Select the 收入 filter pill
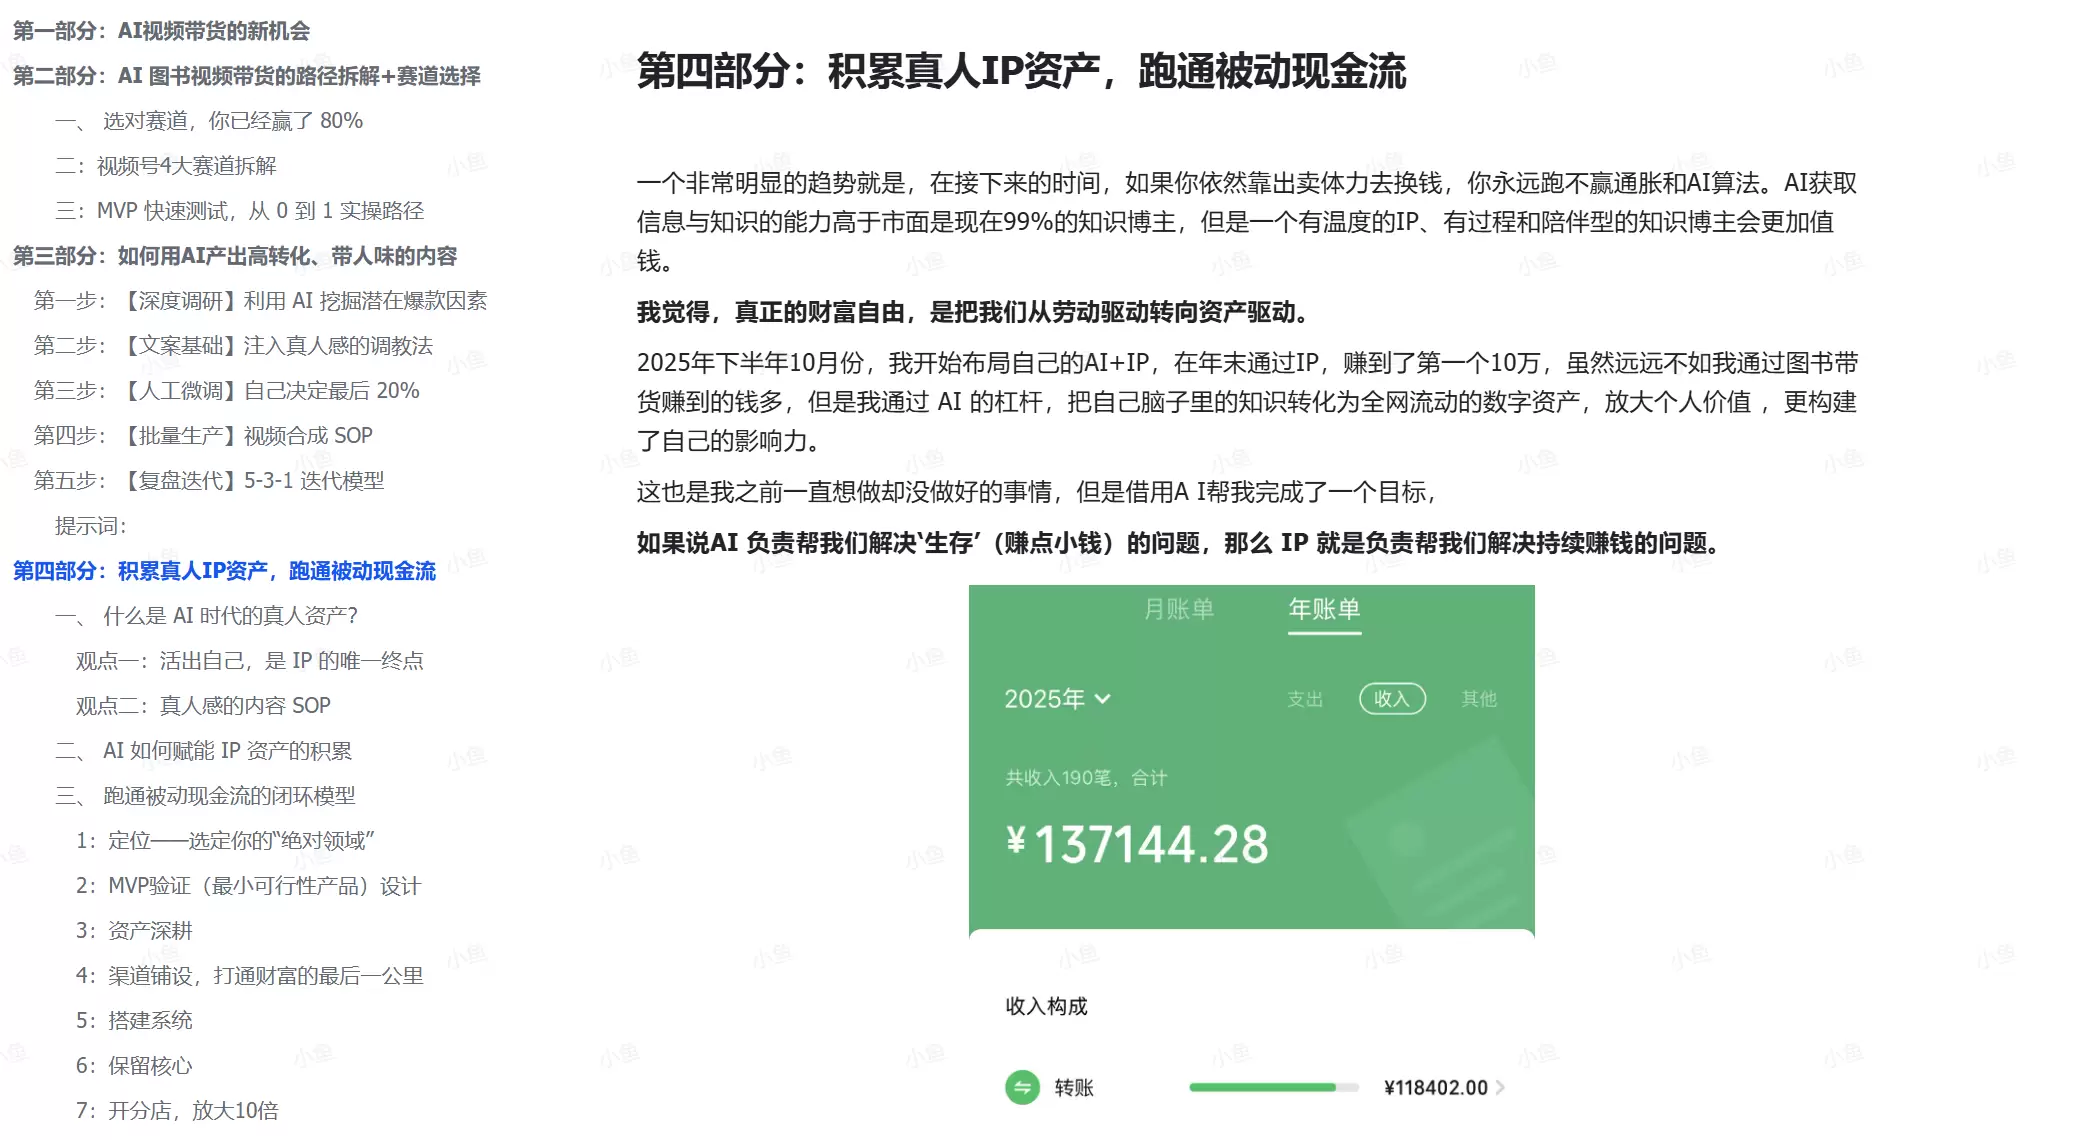The width and height of the screenshot is (2085, 1140). [1393, 699]
